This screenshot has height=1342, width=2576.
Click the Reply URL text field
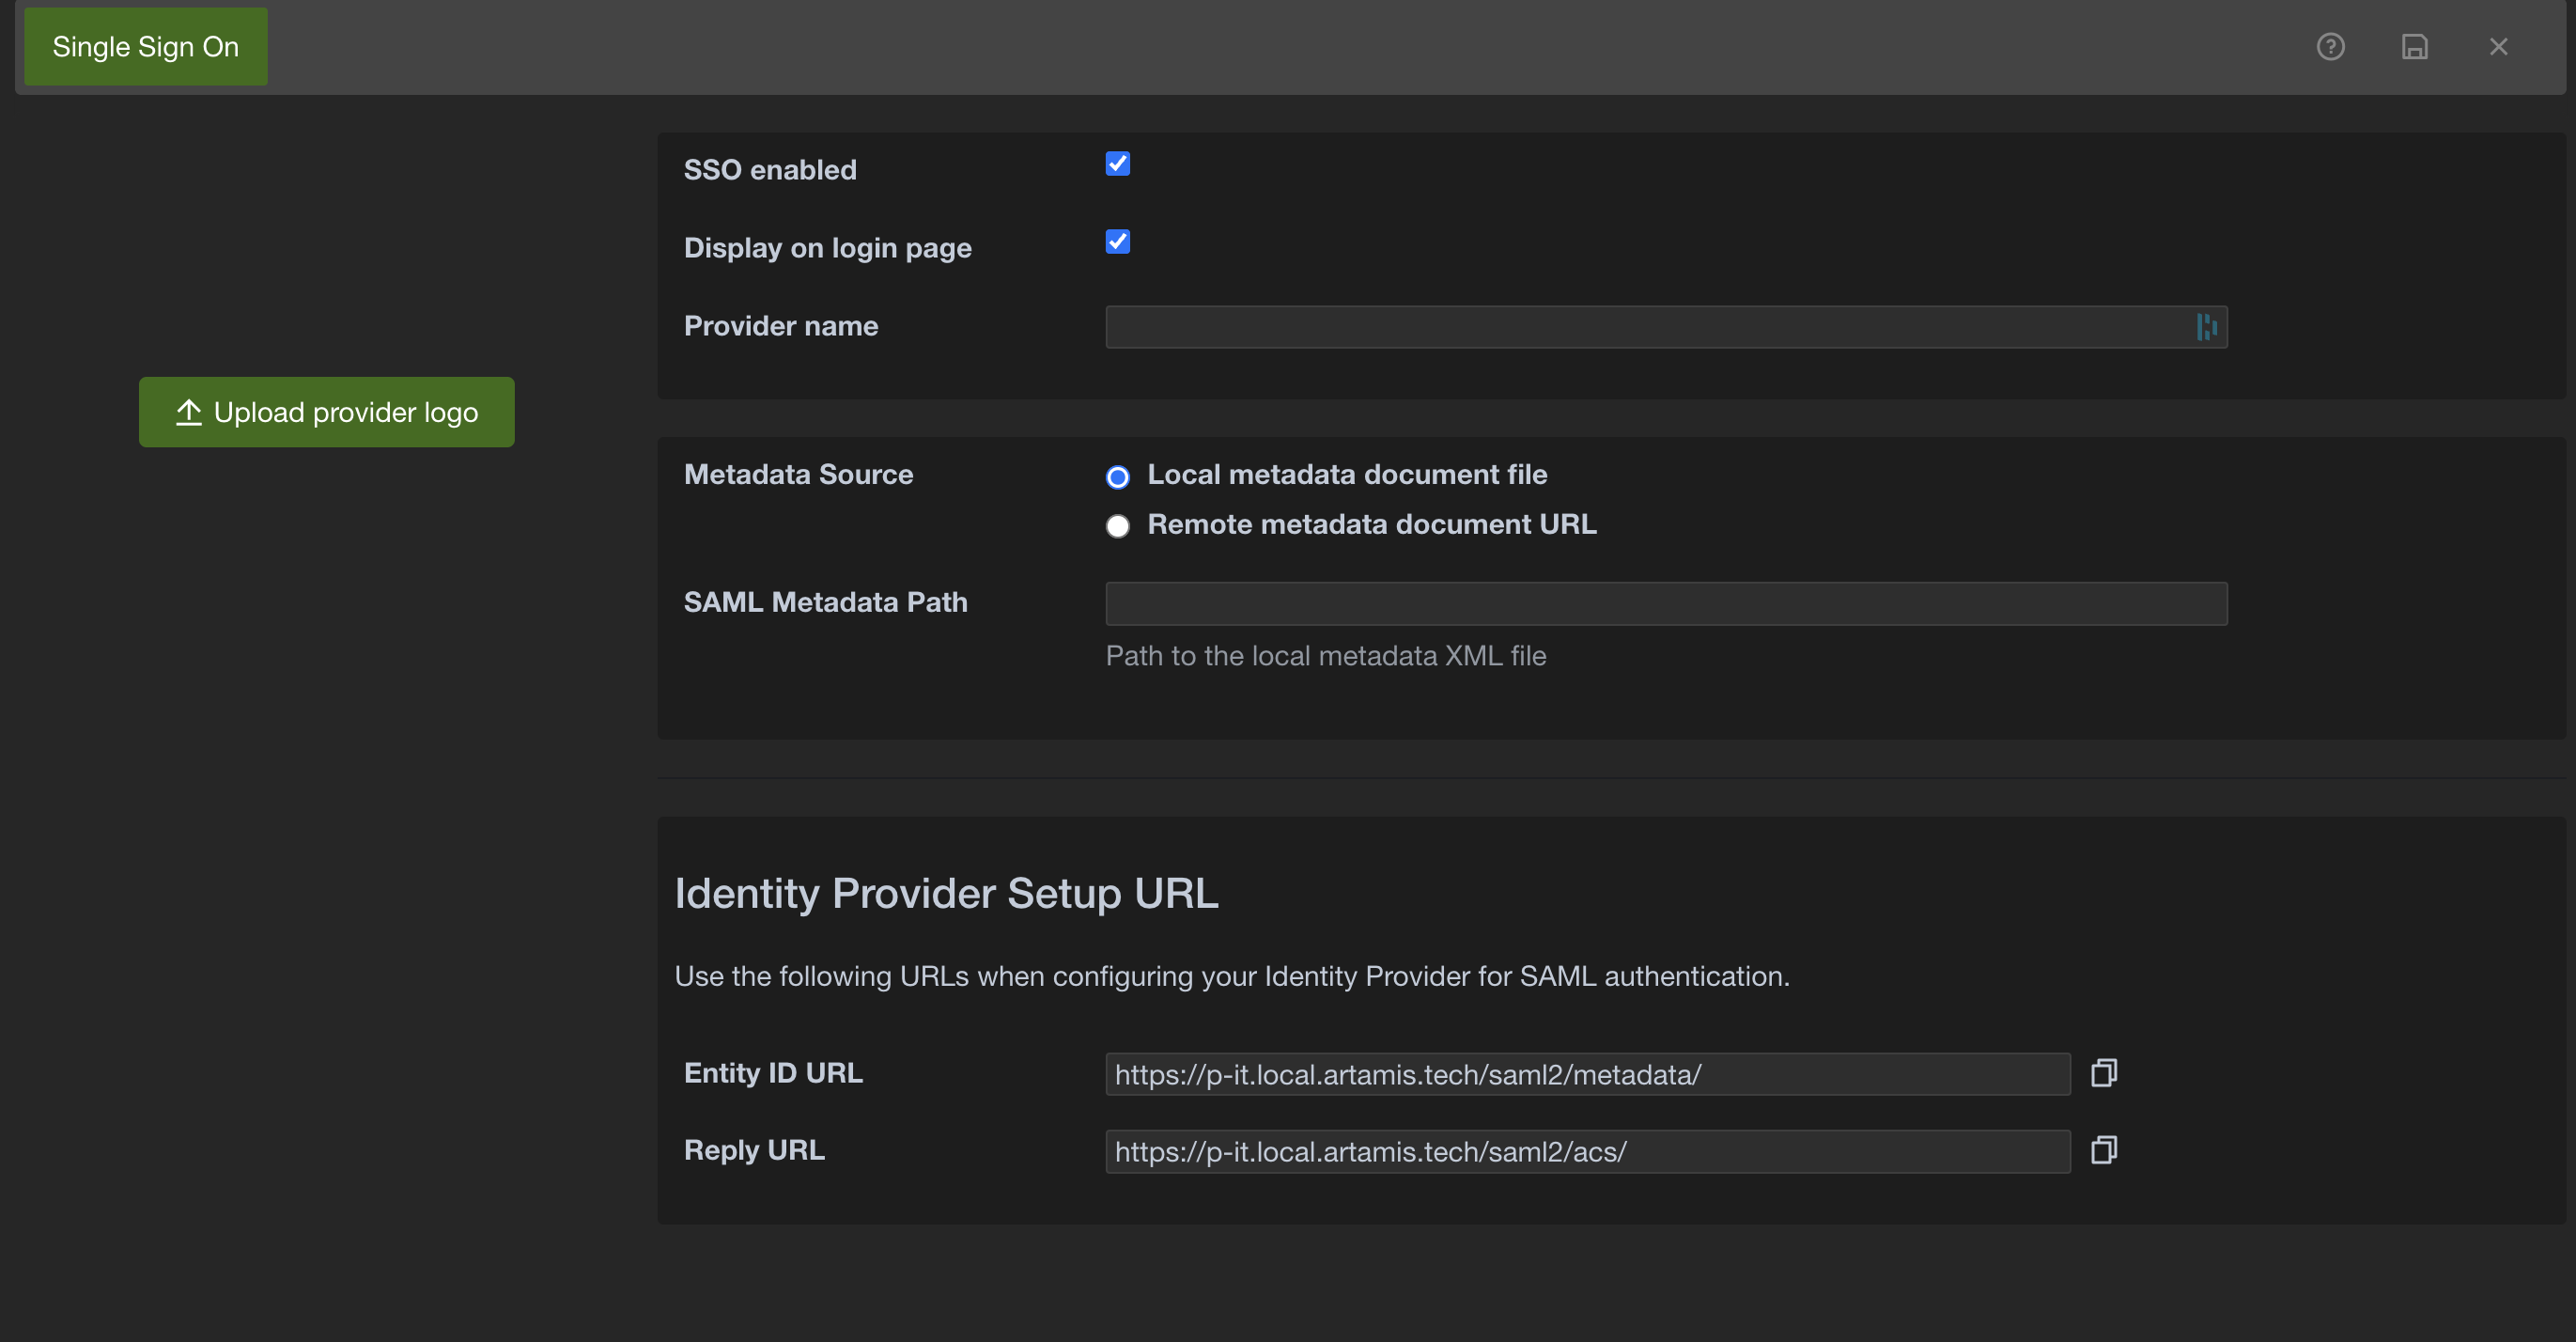click(1588, 1151)
